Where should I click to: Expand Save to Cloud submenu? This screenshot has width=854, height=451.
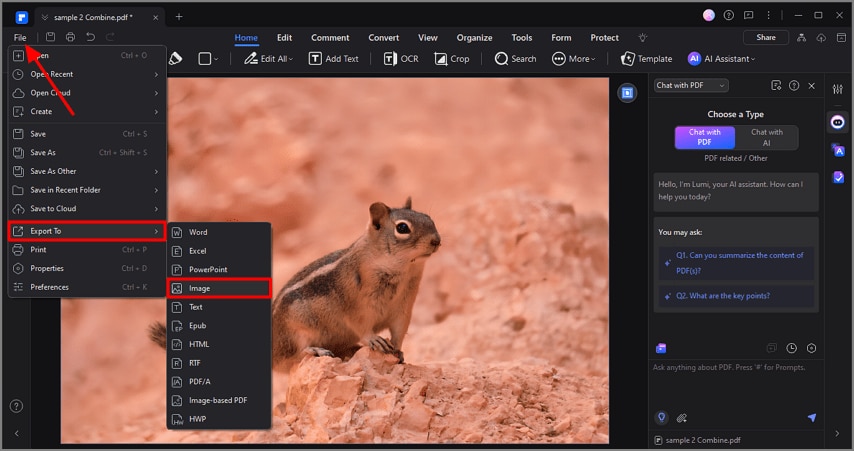pyautogui.click(x=87, y=208)
